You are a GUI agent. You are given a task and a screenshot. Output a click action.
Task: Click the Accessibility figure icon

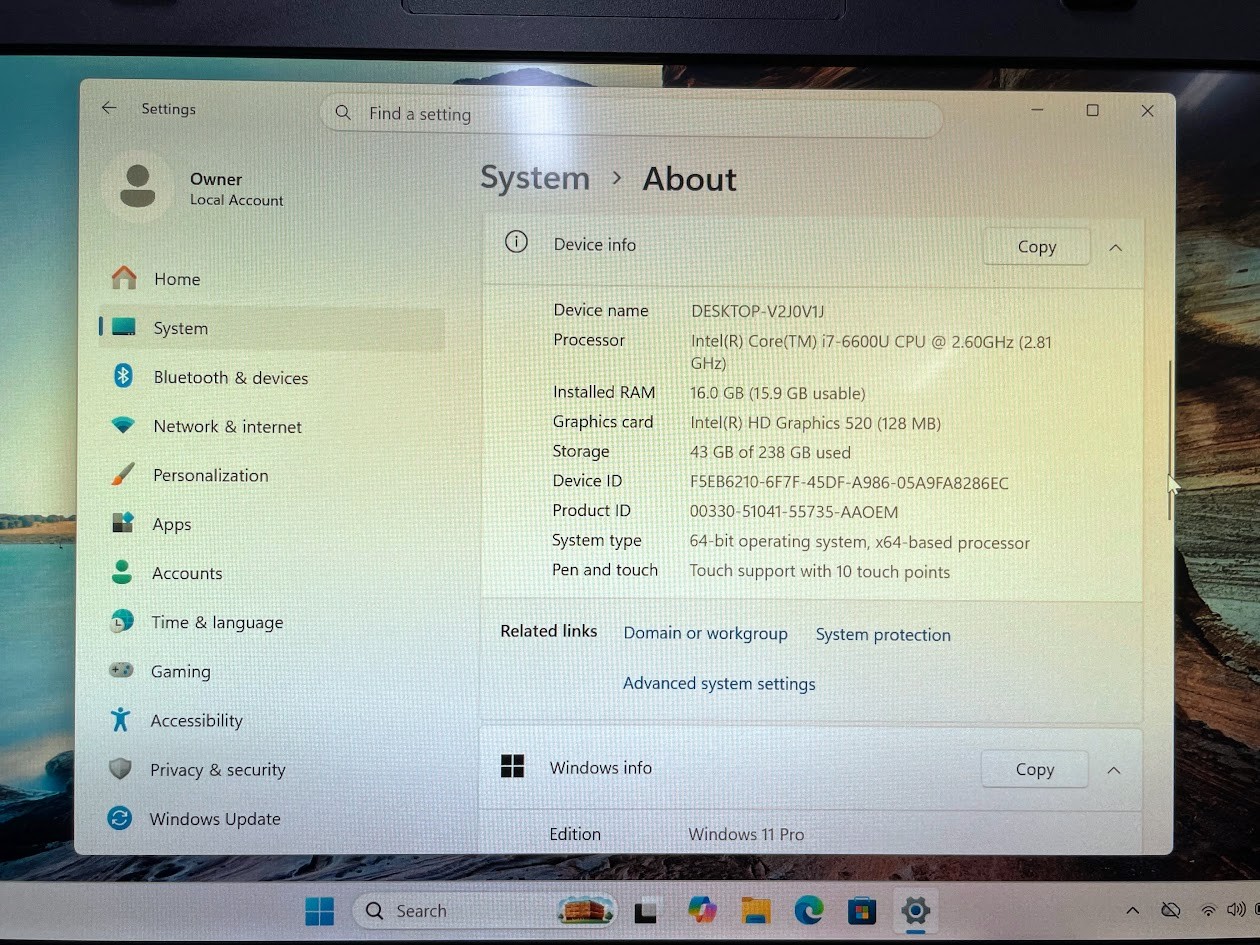120,719
